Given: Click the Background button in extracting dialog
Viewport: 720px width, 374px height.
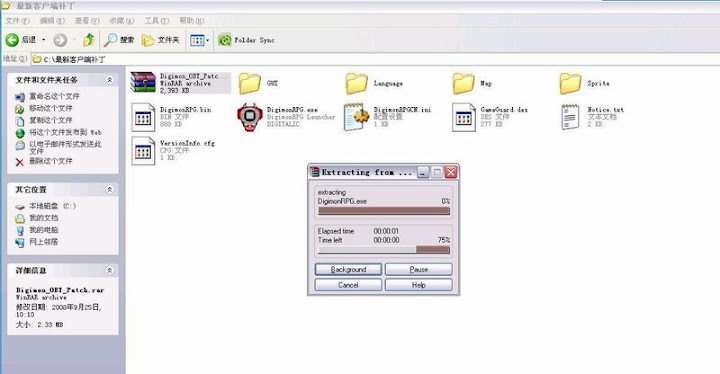Looking at the screenshot, I should [x=349, y=269].
